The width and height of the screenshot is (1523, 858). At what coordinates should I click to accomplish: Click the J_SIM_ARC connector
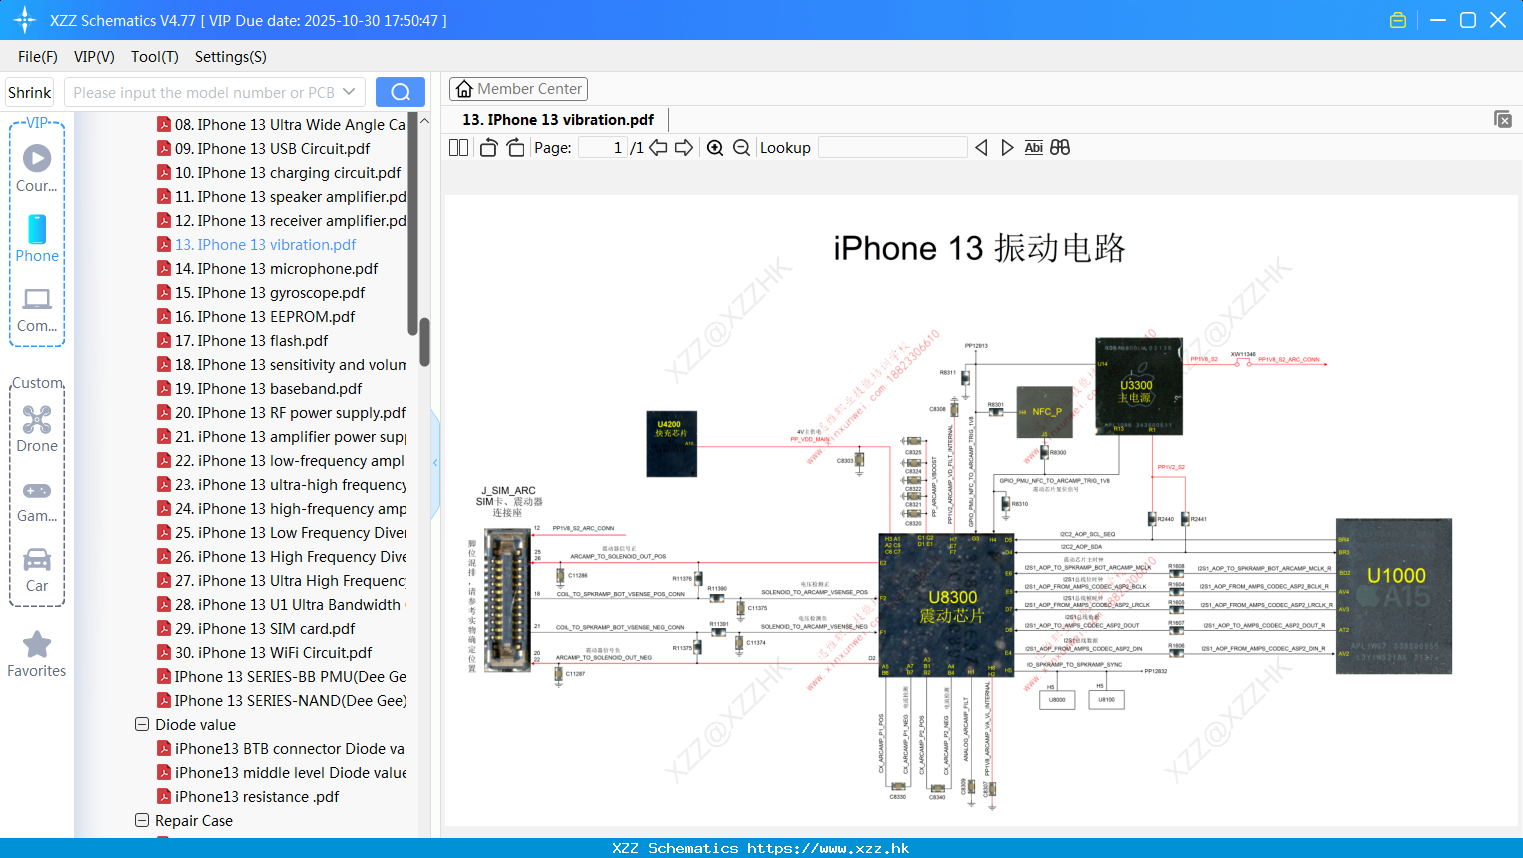(x=507, y=598)
